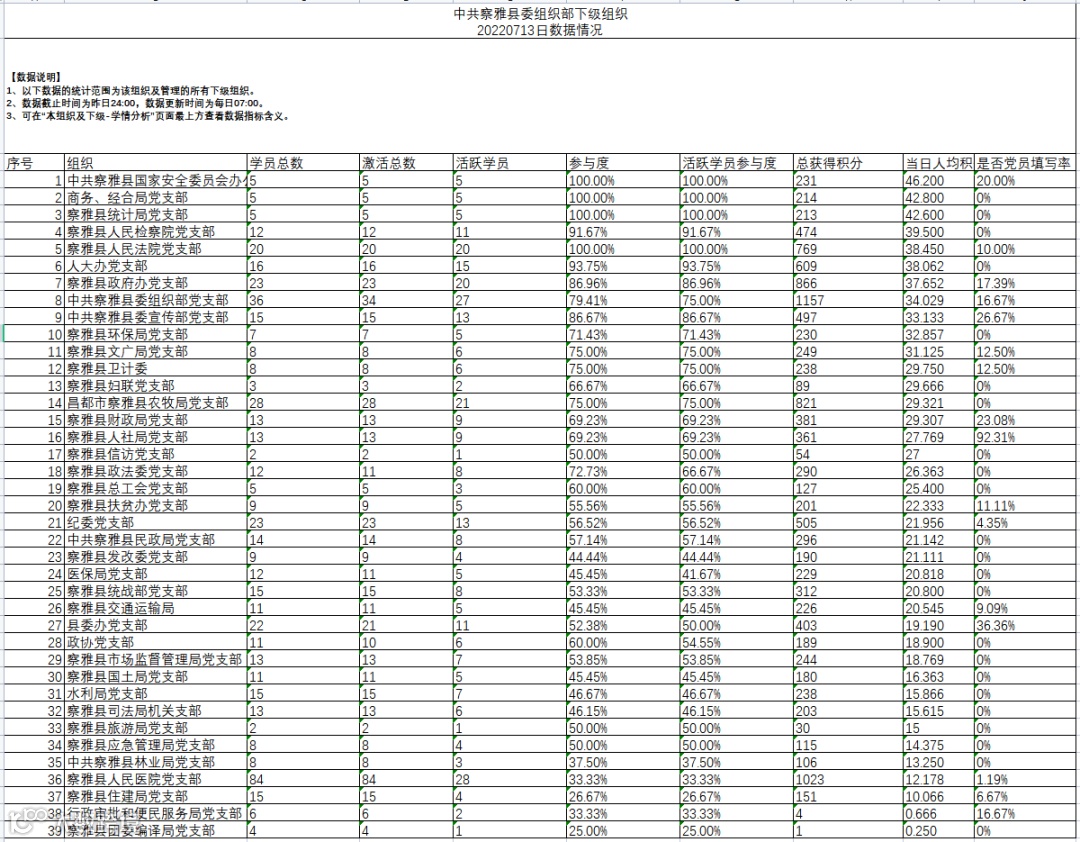Click cell 察雅县应急管理局党支部
1080x842 pixels.
tap(156, 745)
